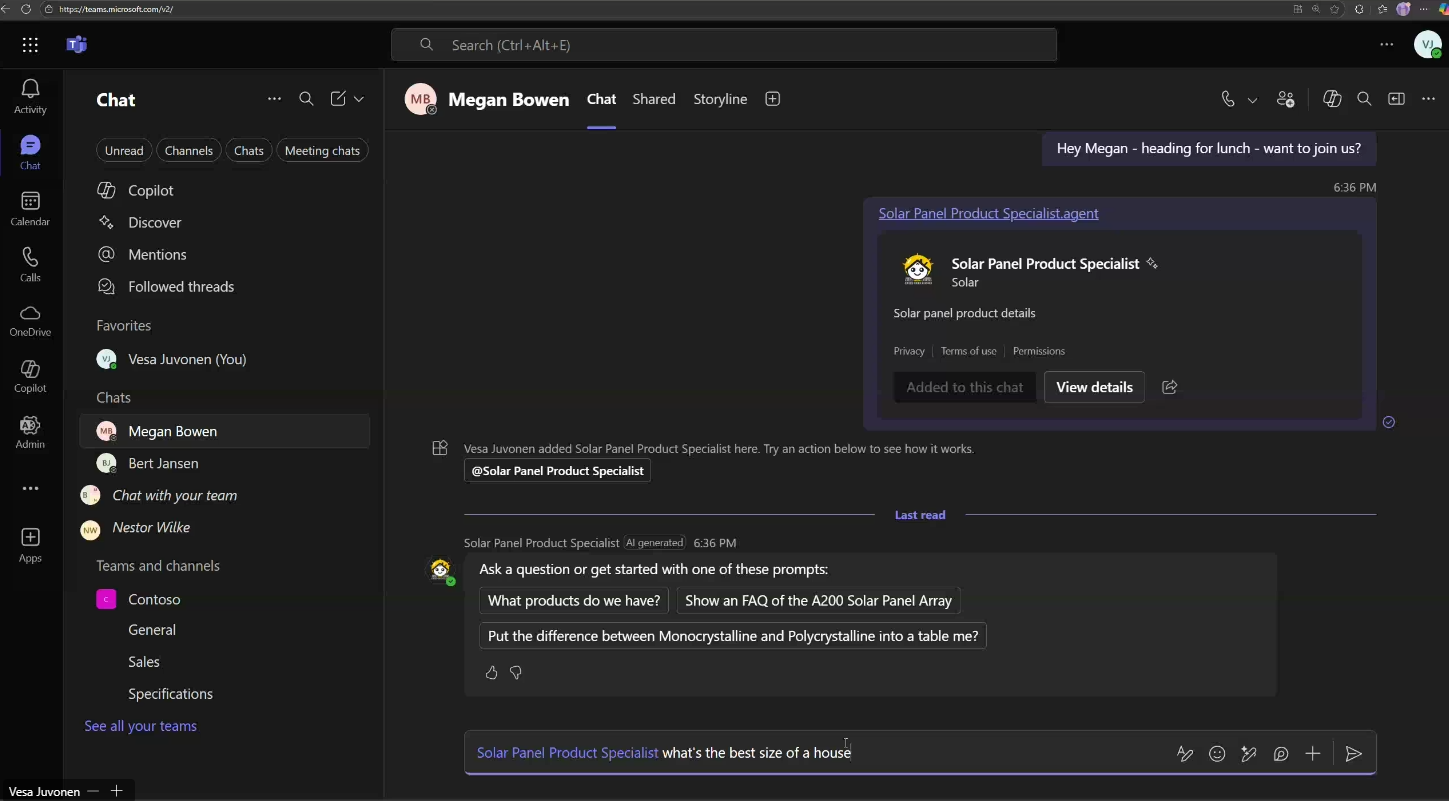The height and width of the screenshot is (801, 1449).
Task: Open Activity in the left rail
Action: click(x=30, y=96)
